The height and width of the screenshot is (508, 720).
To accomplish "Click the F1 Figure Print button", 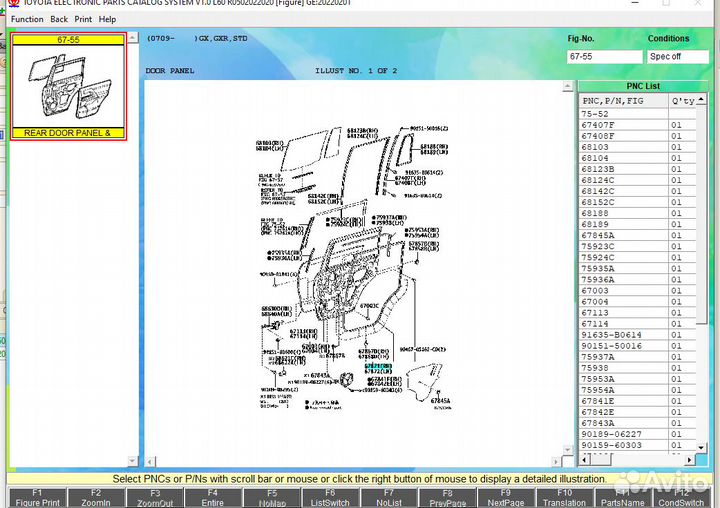I will pyautogui.click(x=37, y=497).
